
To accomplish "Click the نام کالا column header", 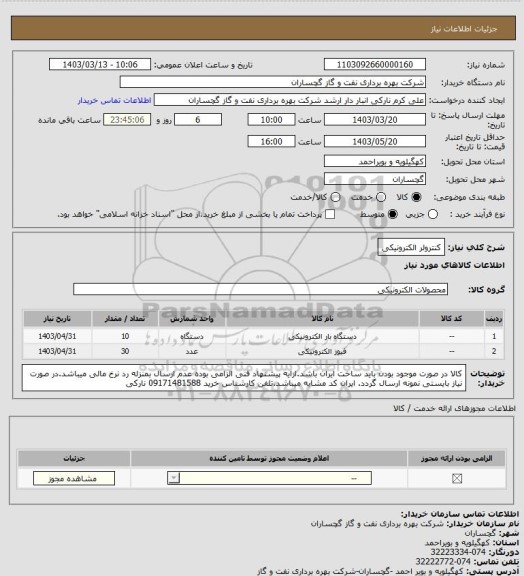I will (322, 318).
